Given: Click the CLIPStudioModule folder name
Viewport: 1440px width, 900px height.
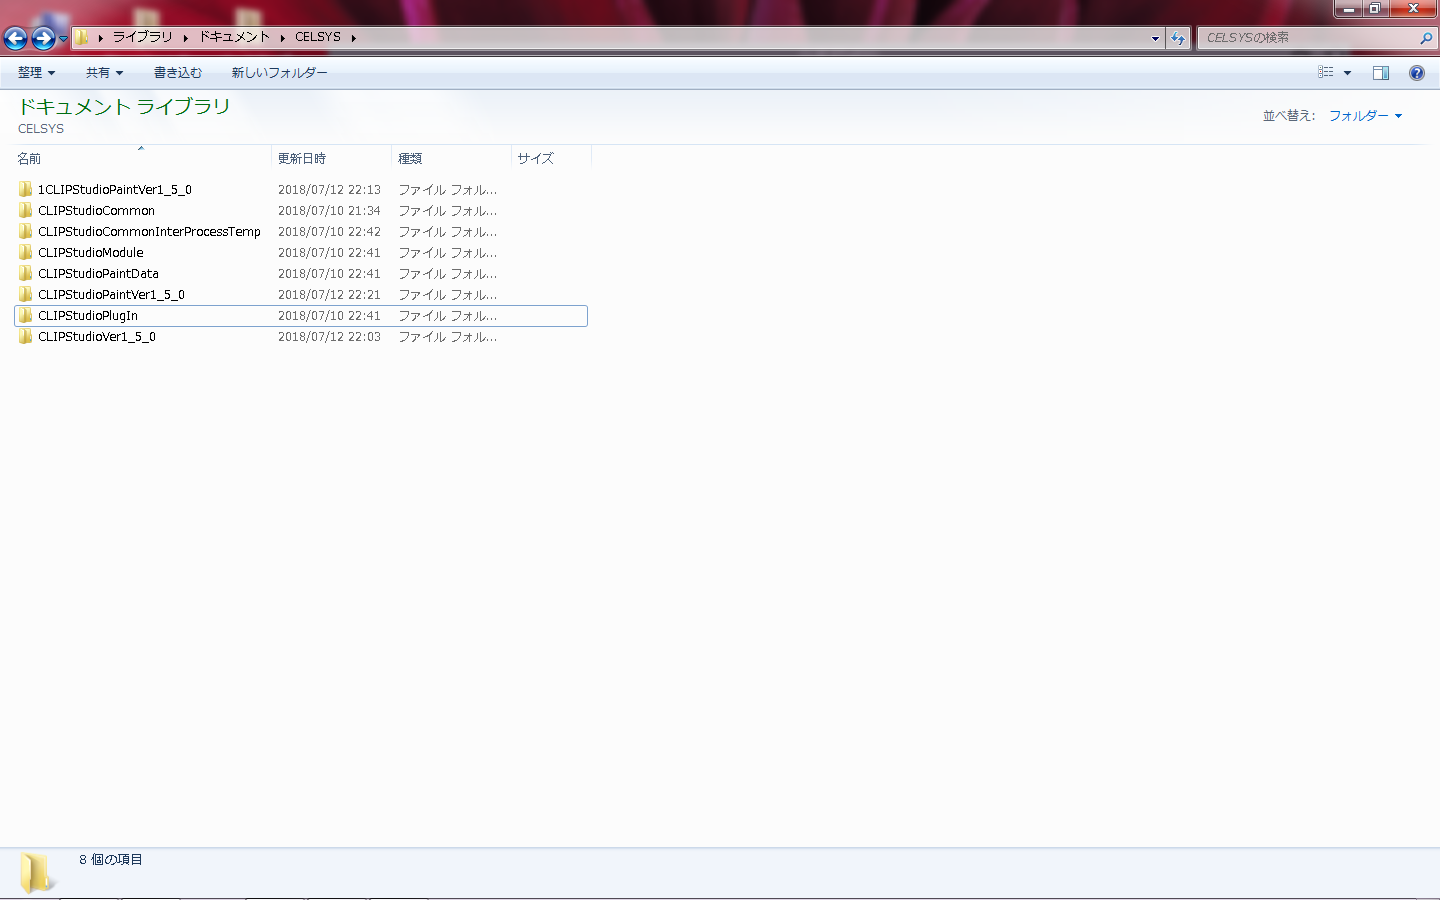Looking at the screenshot, I should click(x=91, y=253).
